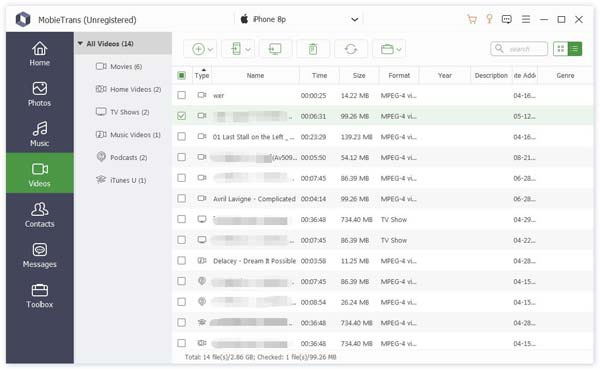Expand the briefcase tools dropdown arrow
This screenshot has height=370, width=600.
tap(399, 49)
